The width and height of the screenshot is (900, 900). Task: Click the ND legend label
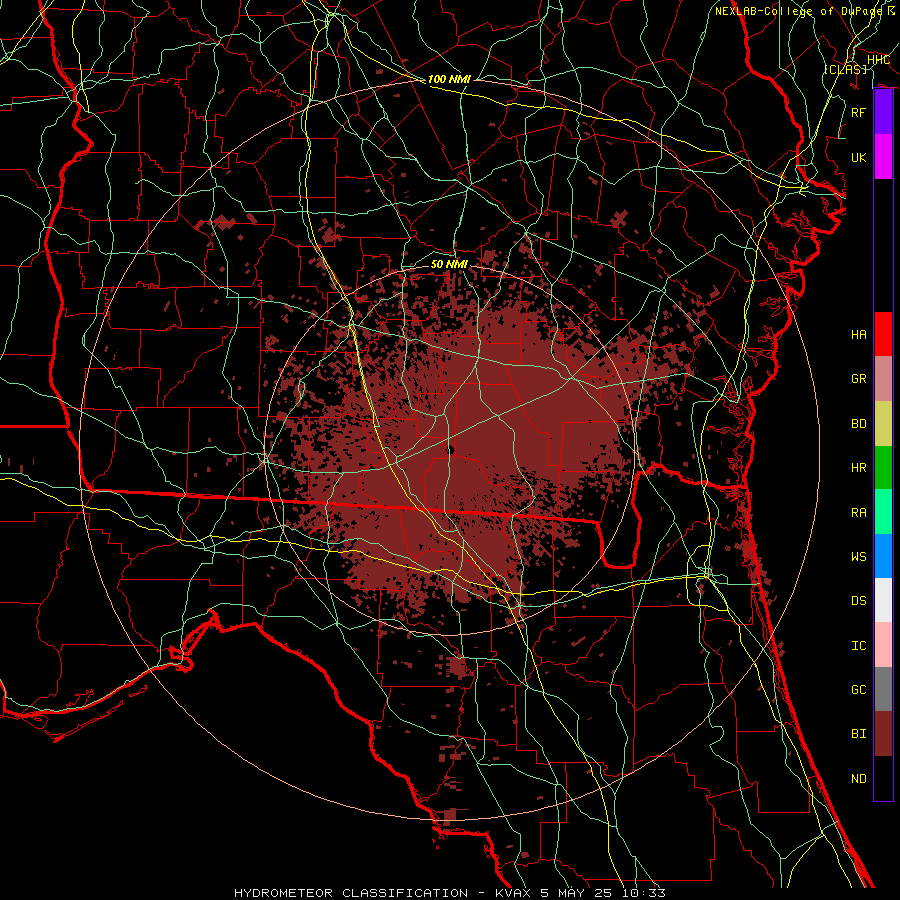pos(859,779)
